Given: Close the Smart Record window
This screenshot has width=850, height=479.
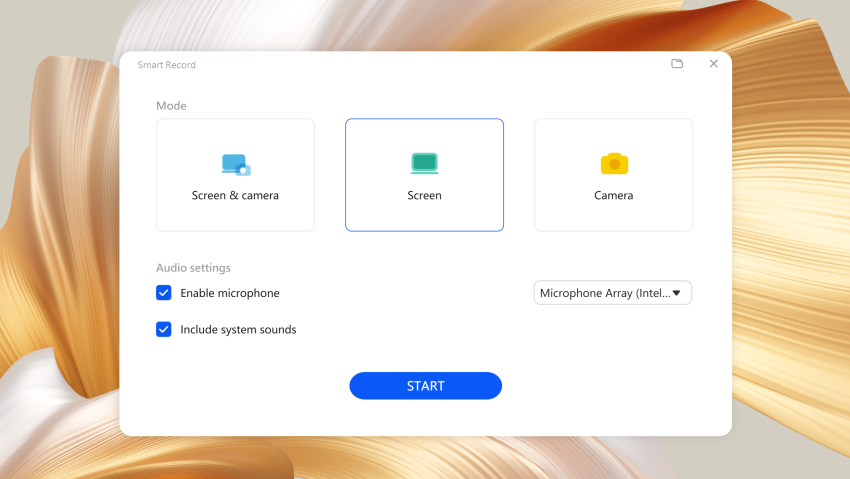Looking at the screenshot, I should [x=713, y=63].
